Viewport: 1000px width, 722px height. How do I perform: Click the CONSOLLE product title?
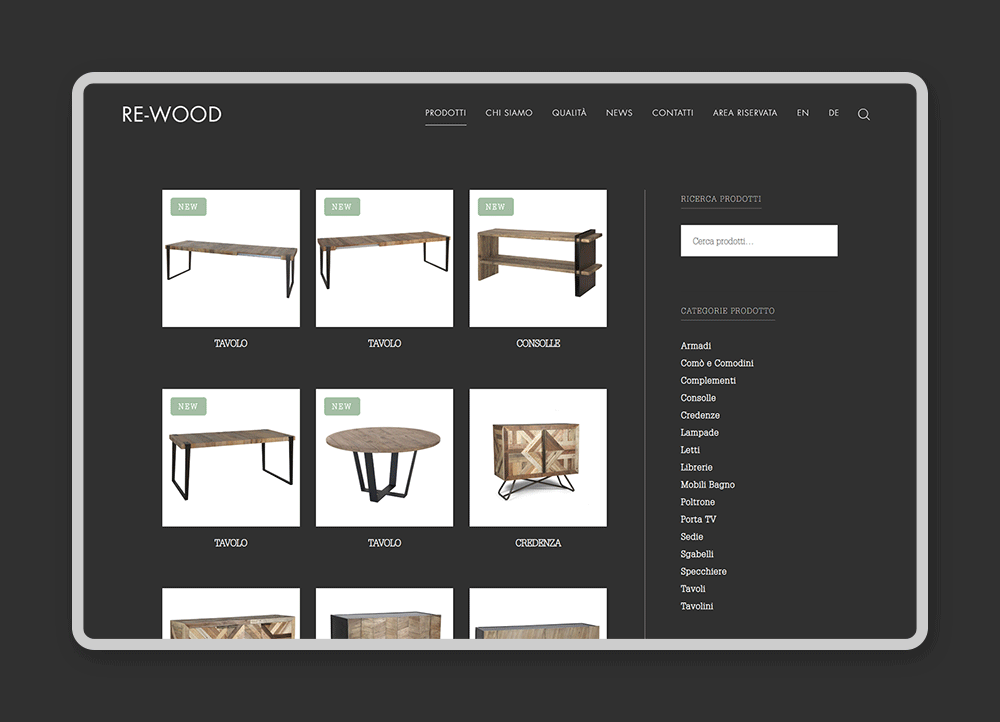click(x=538, y=343)
